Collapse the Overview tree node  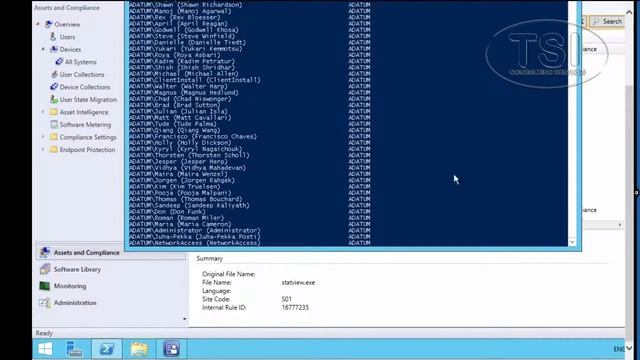pyautogui.click(x=38, y=24)
